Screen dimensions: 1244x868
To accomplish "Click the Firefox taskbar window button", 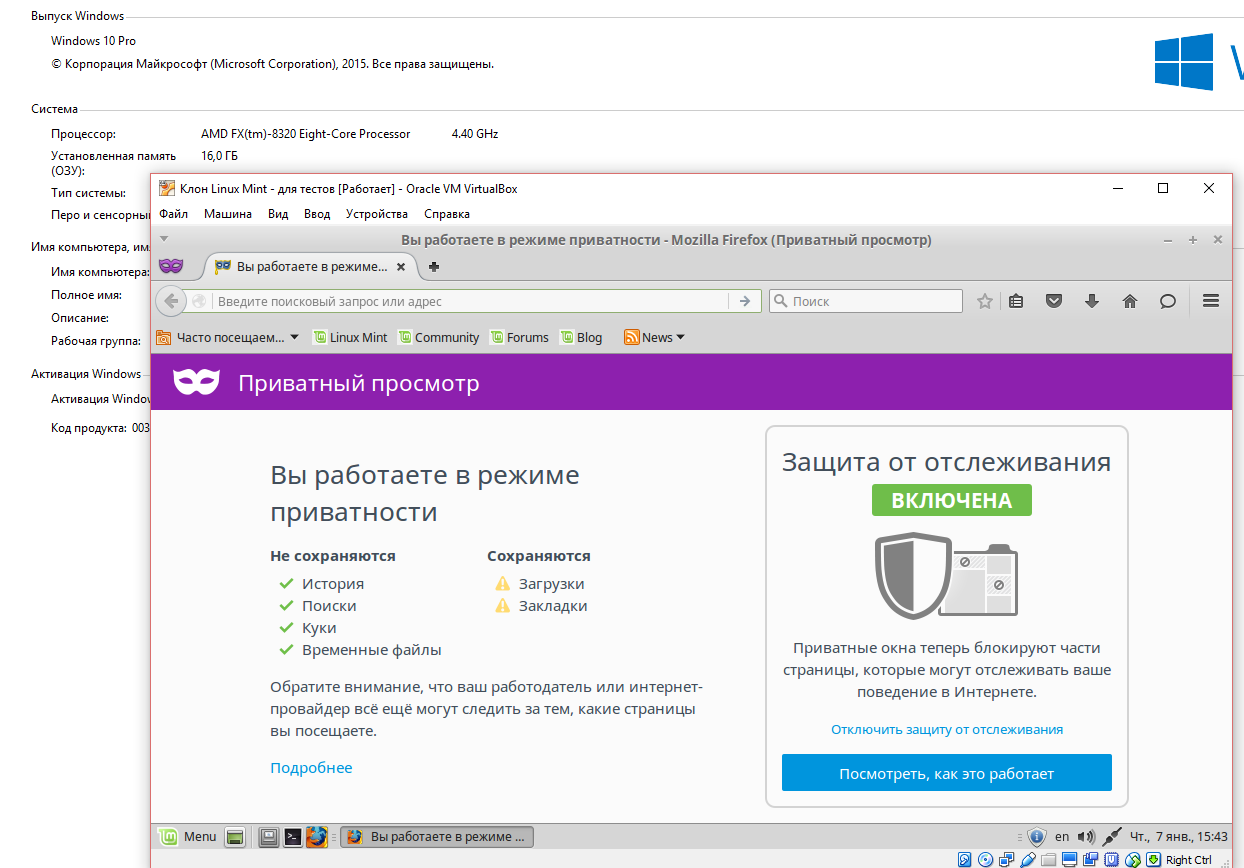I will [437, 836].
